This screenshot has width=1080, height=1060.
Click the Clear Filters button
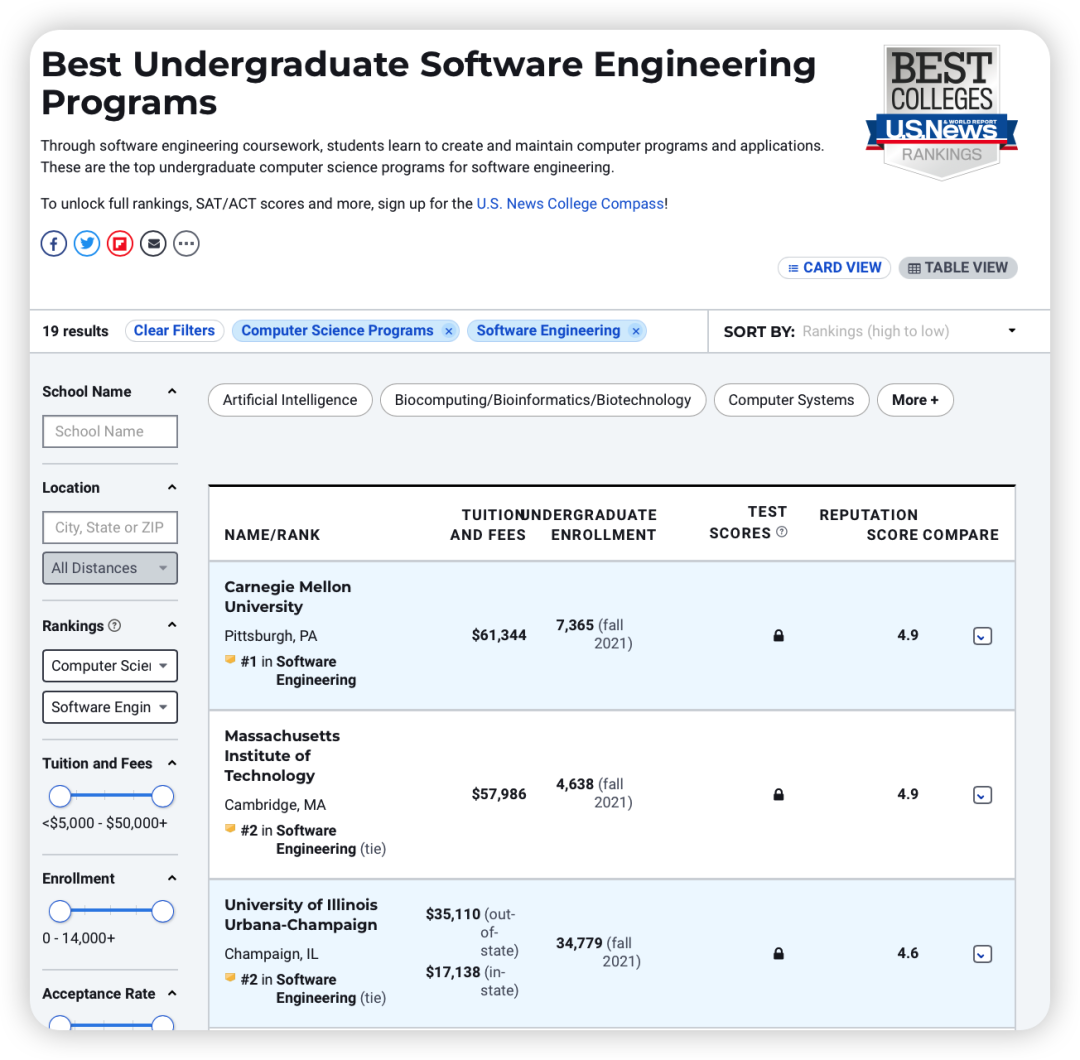pyautogui.click(x=174, y=331)
